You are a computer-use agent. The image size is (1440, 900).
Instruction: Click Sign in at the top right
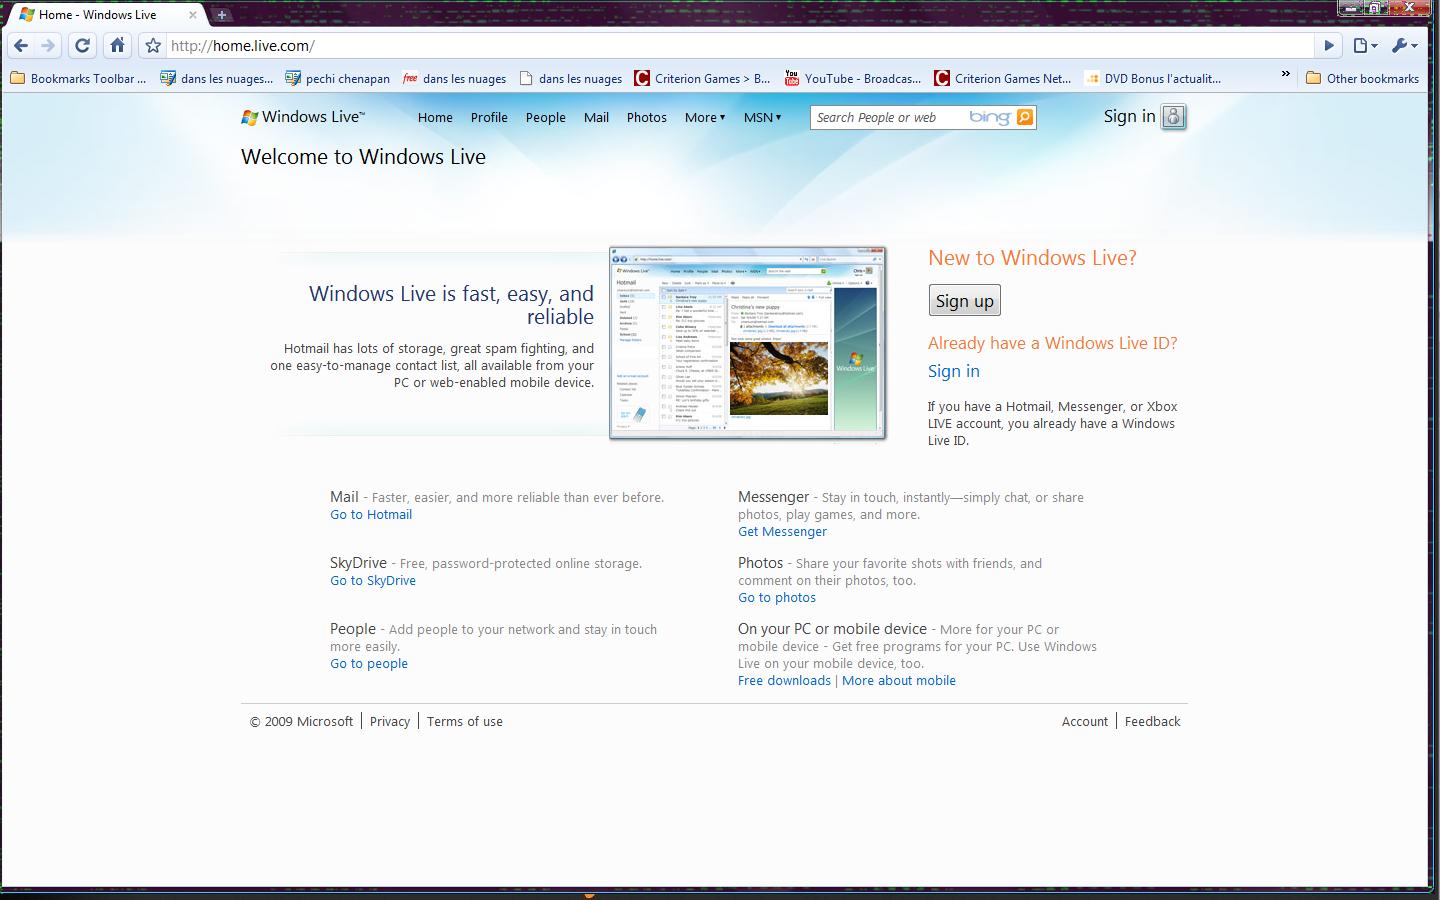(1129, 116)
